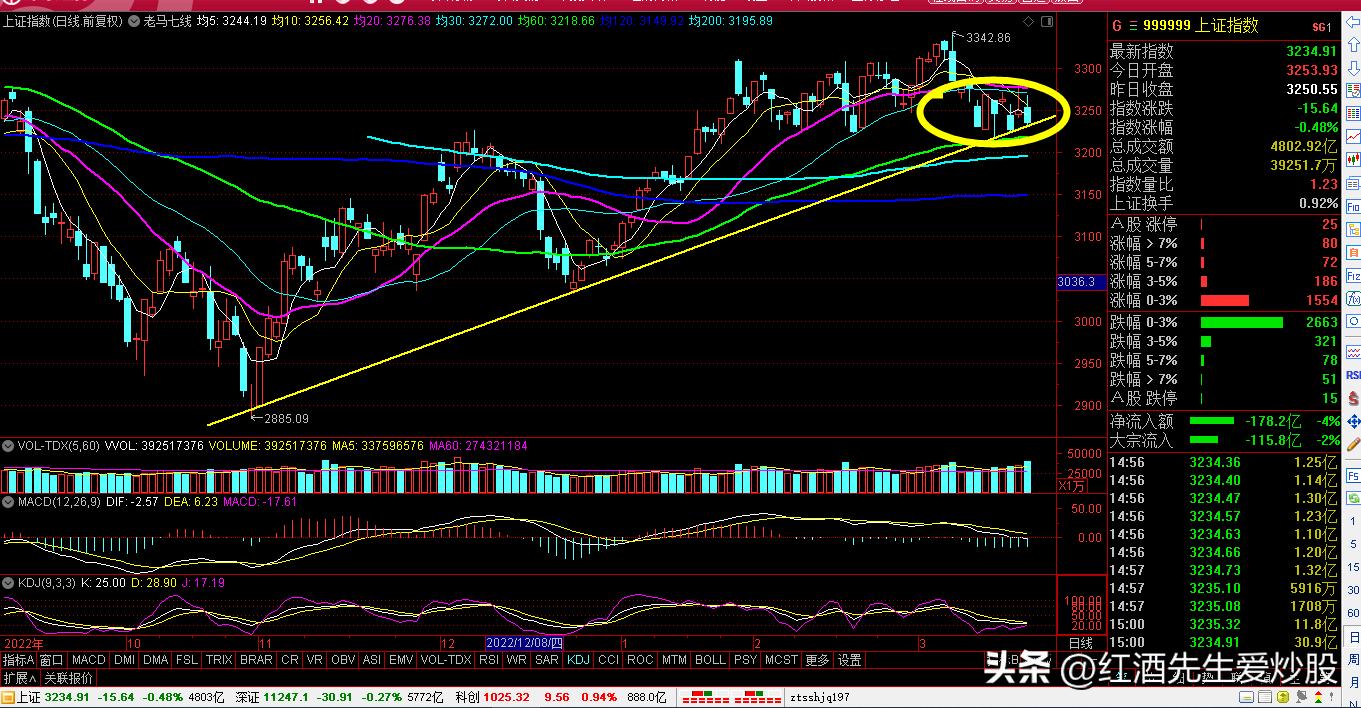
Task: Select the OBV indicator tab
Action: coord(343,660)
